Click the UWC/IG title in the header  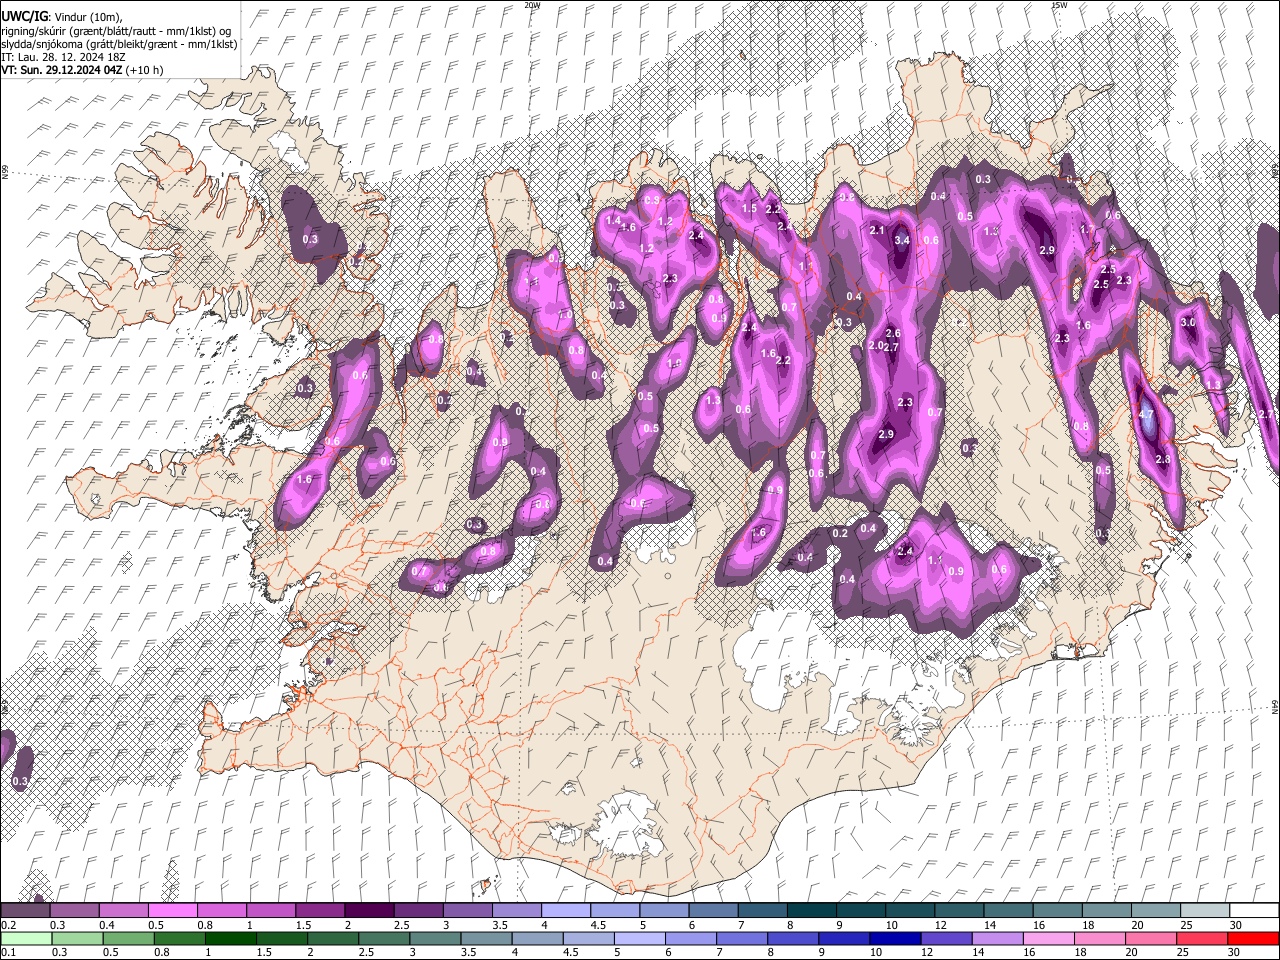click(23, 17)
